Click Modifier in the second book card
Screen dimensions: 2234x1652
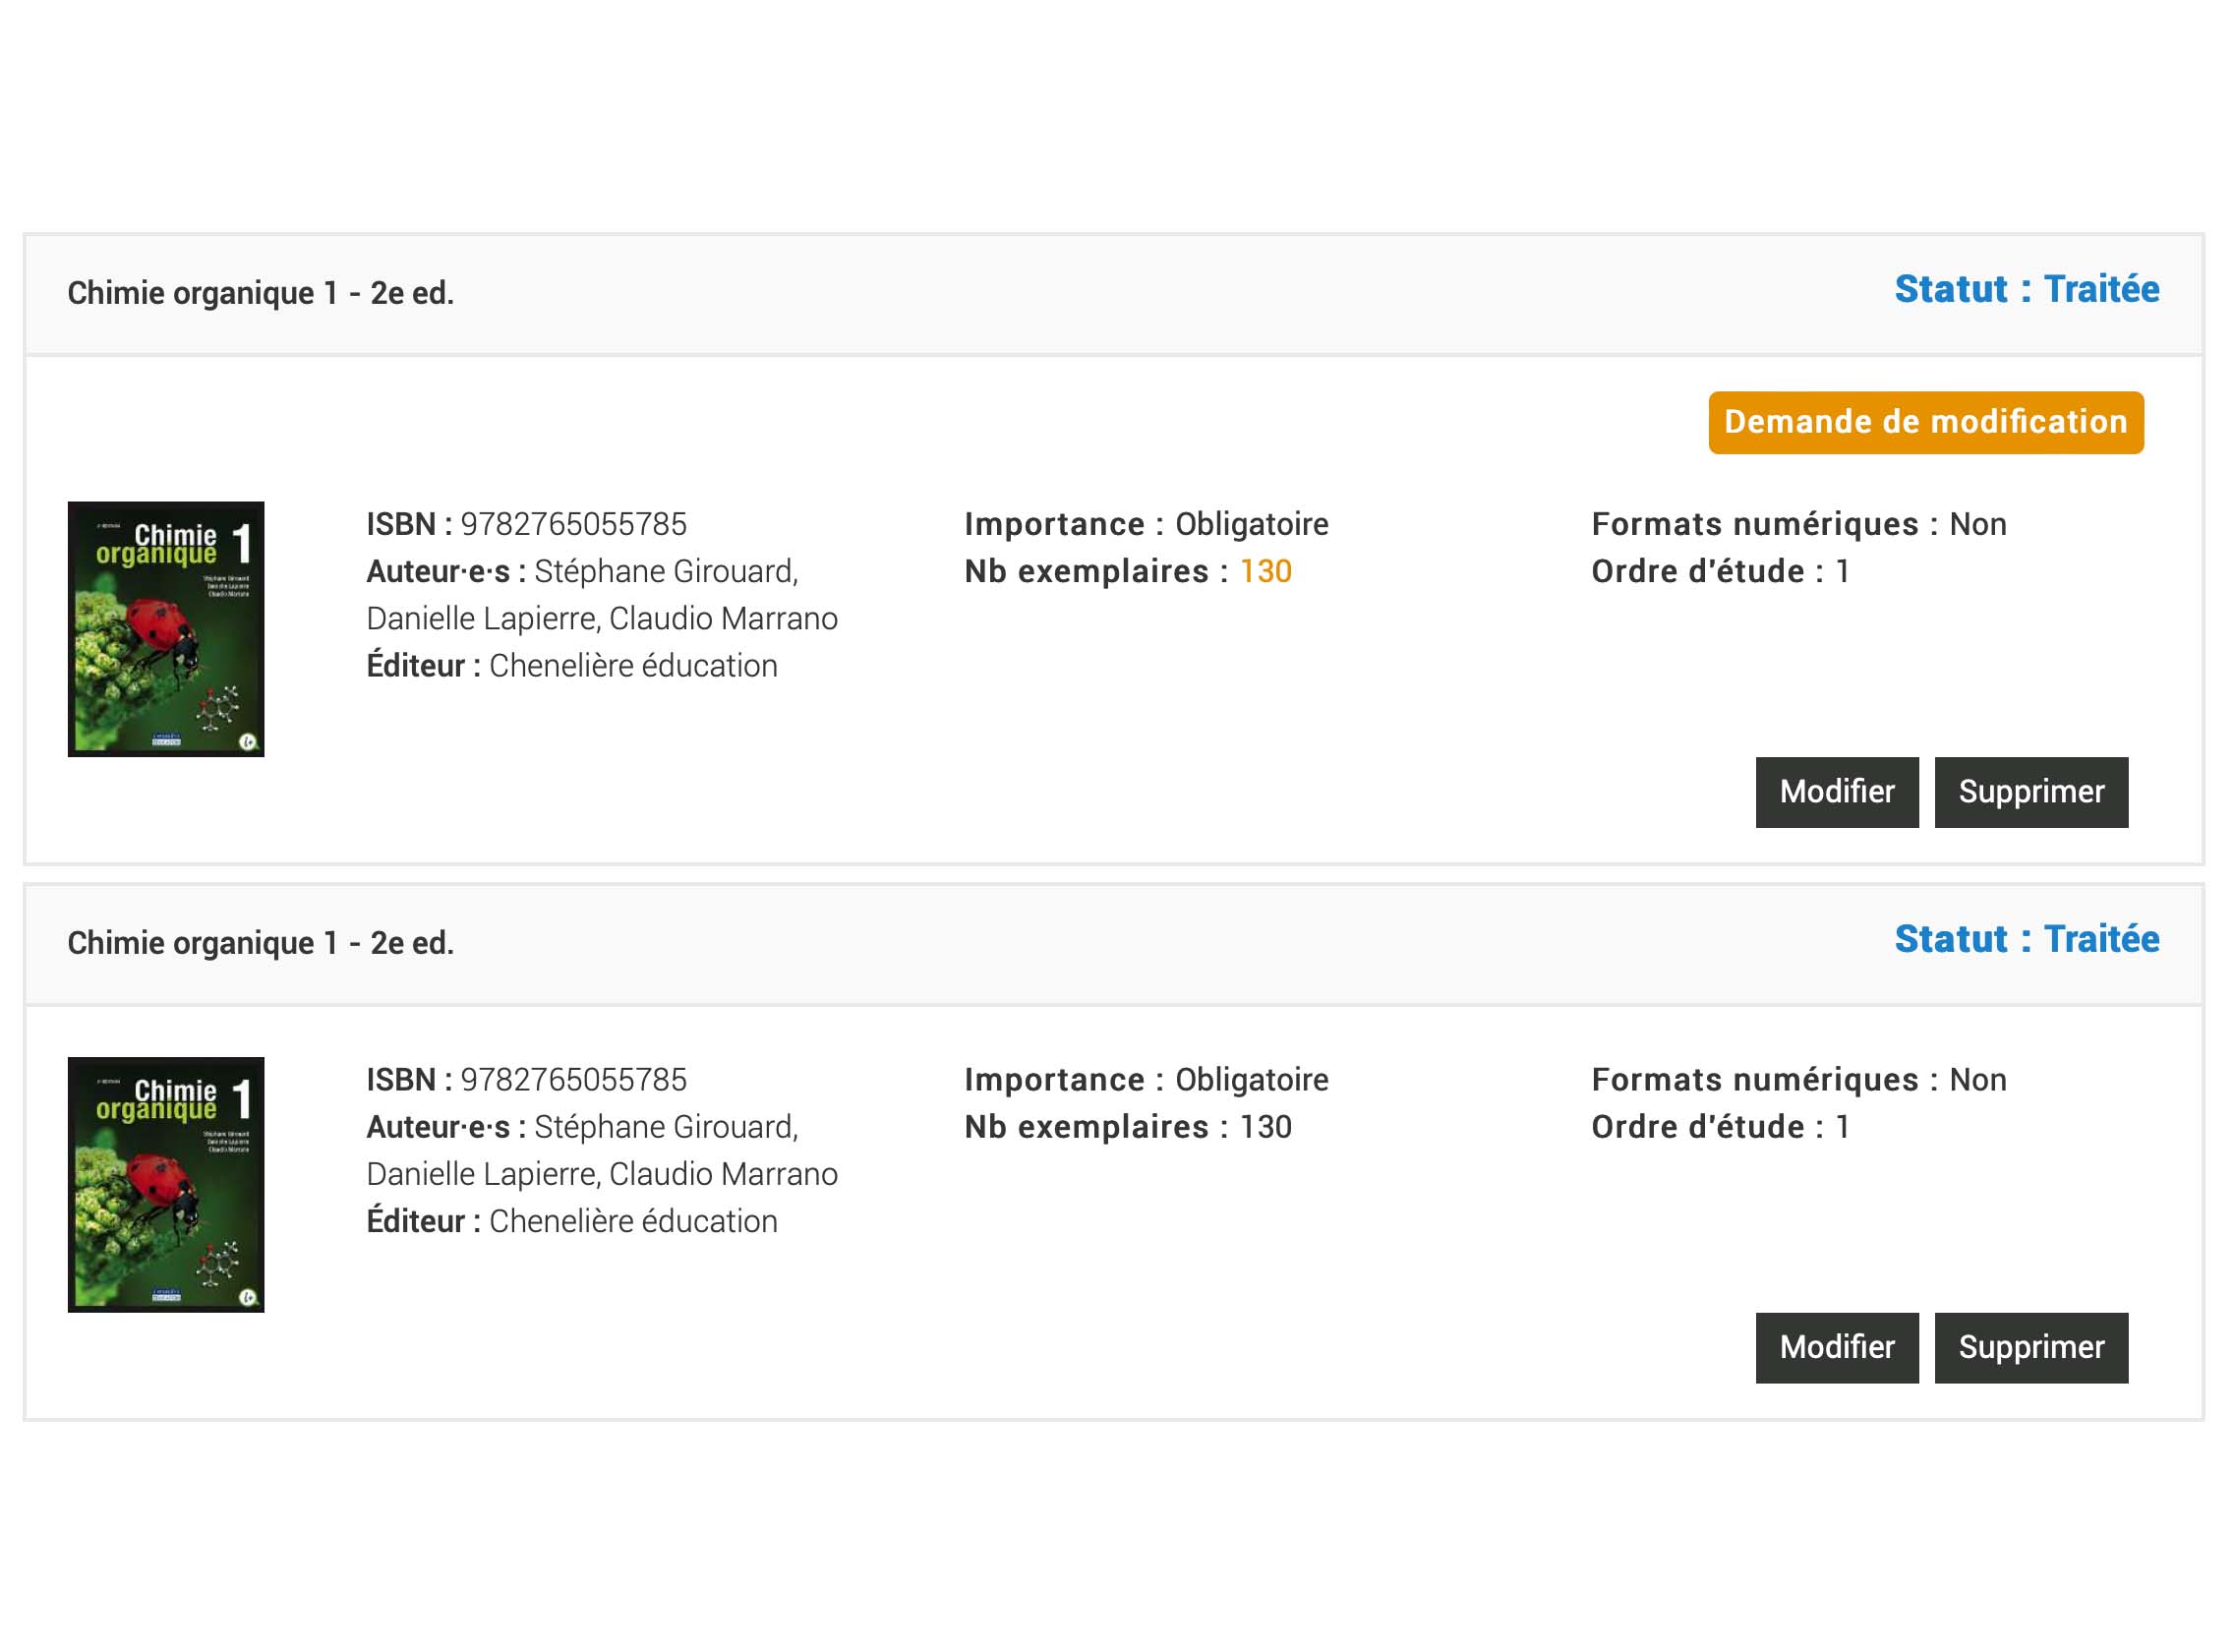point(1836,1346)
